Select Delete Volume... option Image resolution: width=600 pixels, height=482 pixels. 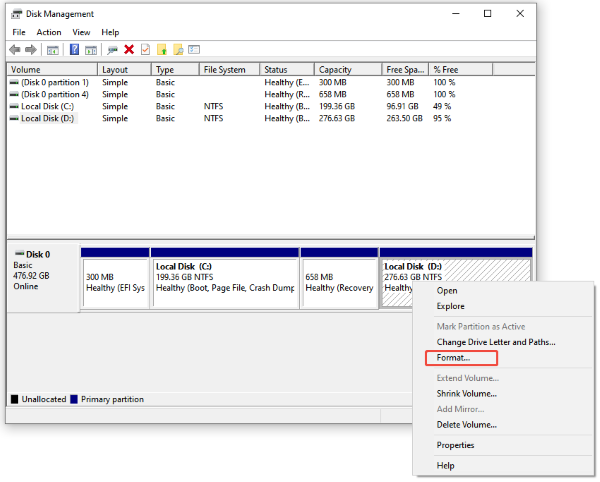pos(466,425)
